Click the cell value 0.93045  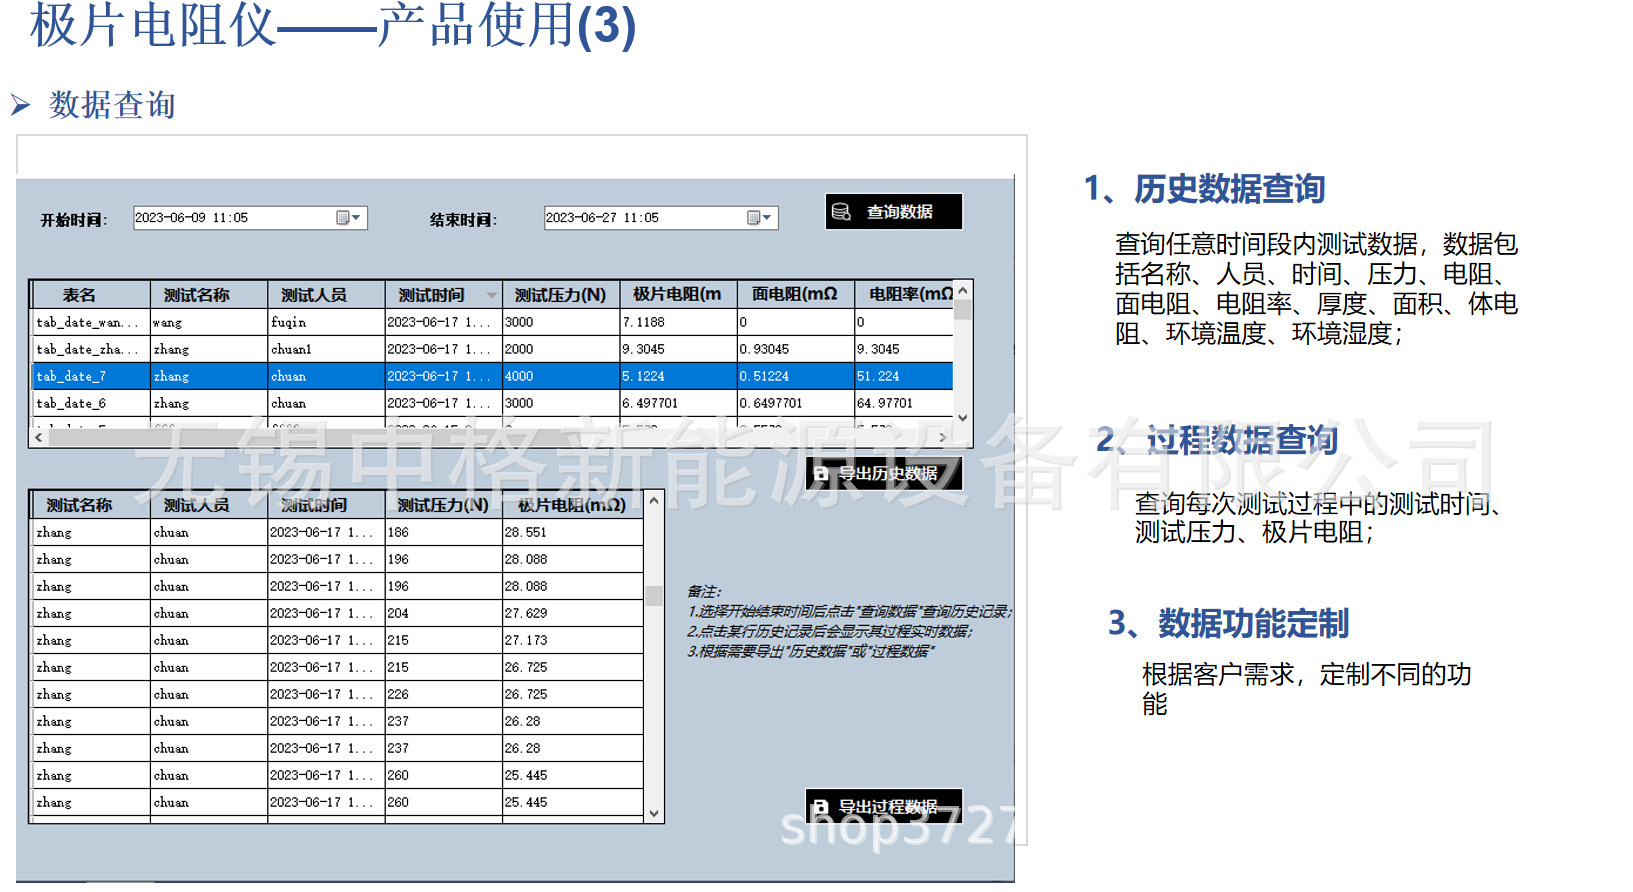click(795, 349)
